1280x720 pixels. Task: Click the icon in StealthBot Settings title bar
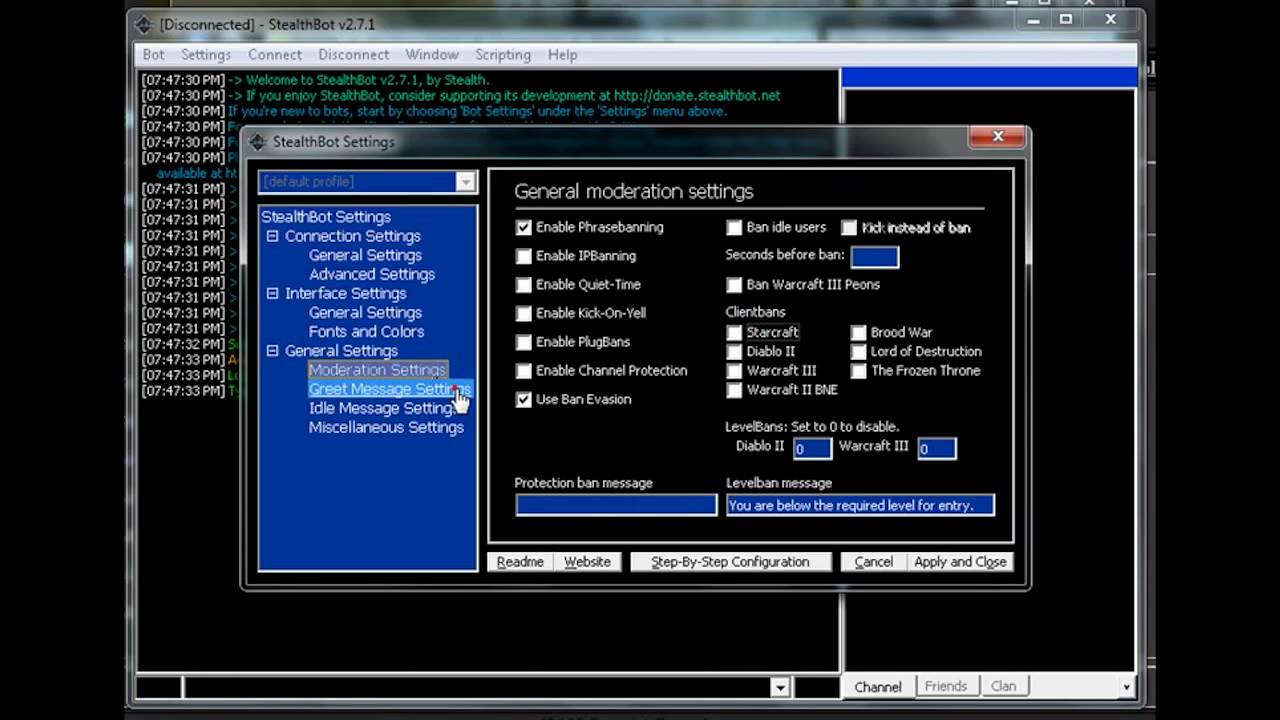coord(258,142)
